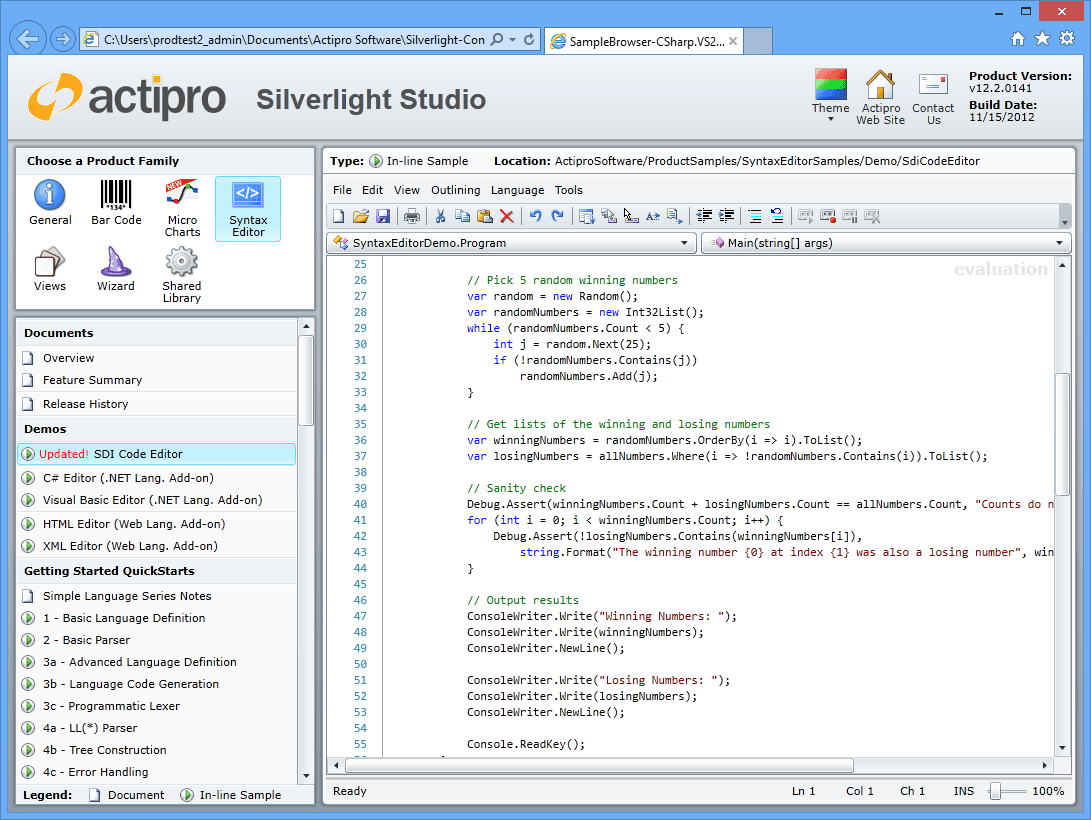
Task: Select the Views product family
Action: tap(50, 269)
